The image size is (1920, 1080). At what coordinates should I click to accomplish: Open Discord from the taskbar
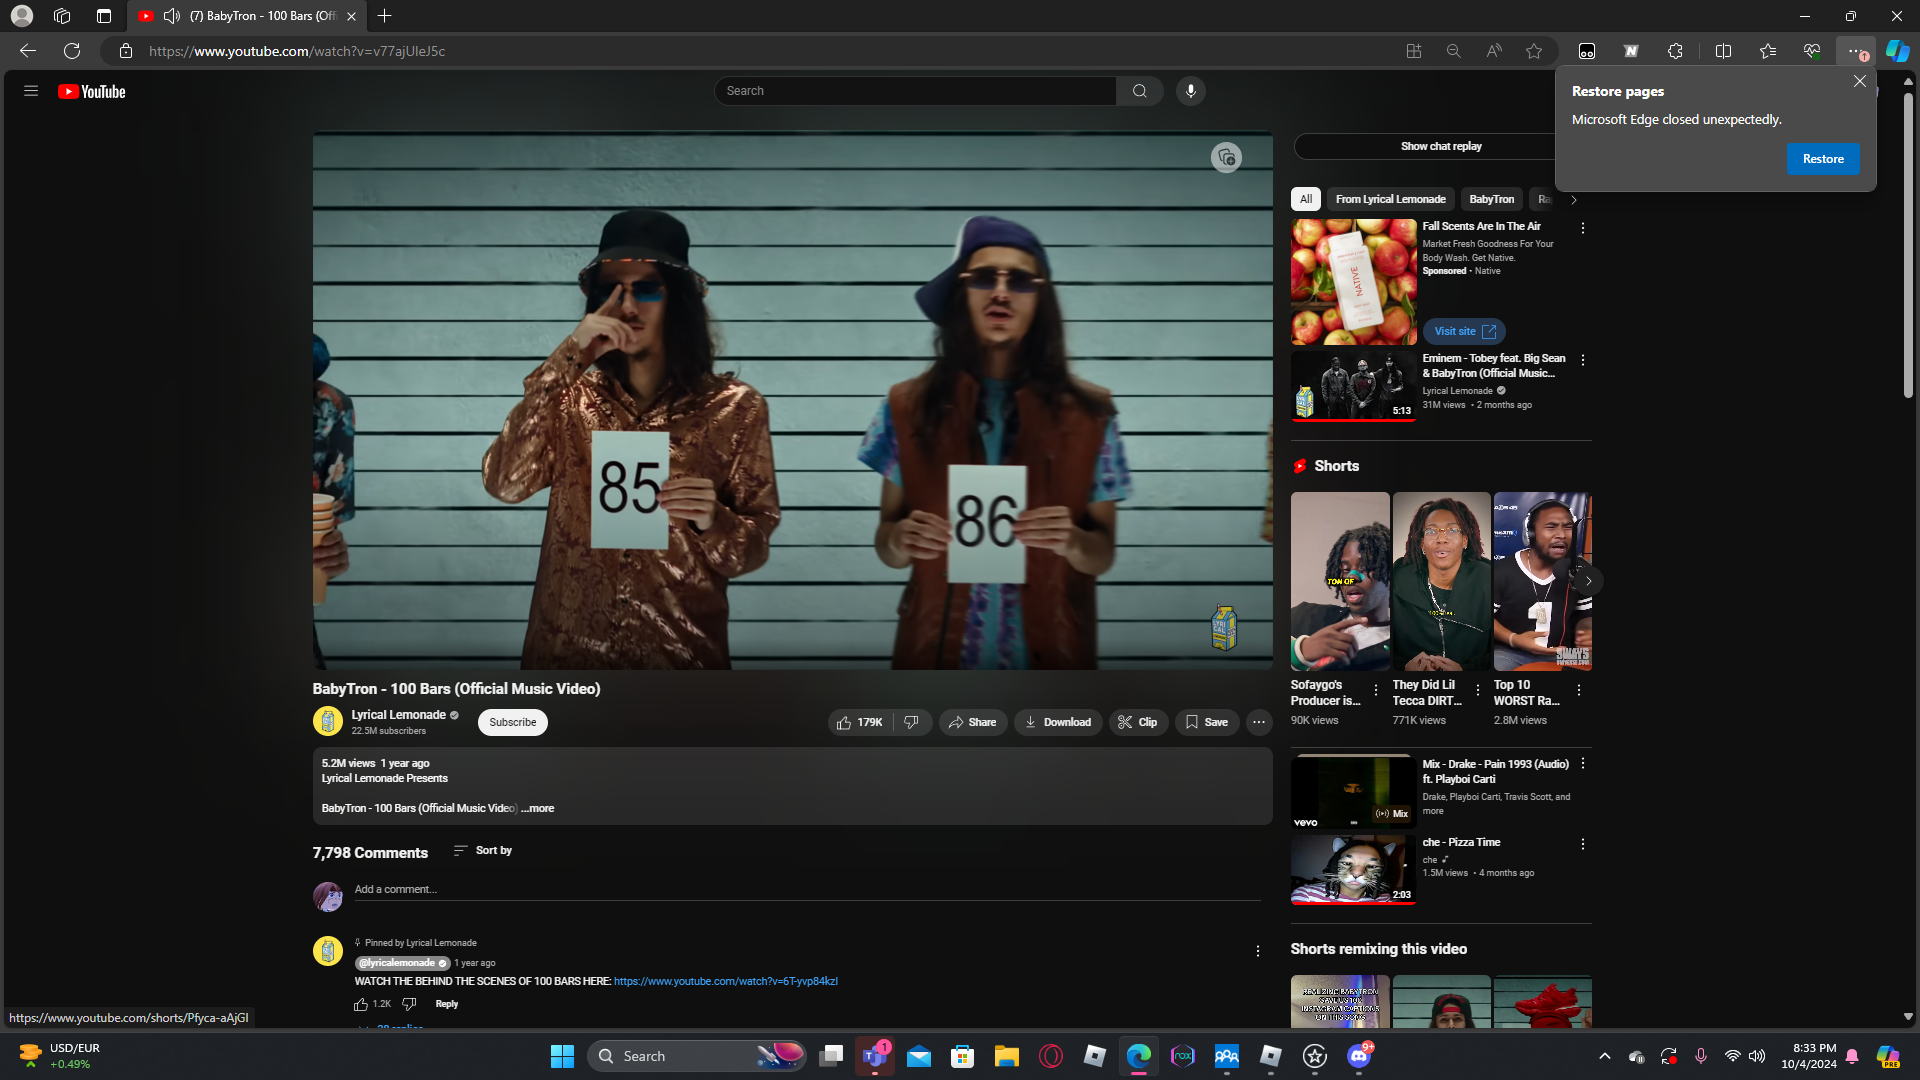[1359, 1056]
